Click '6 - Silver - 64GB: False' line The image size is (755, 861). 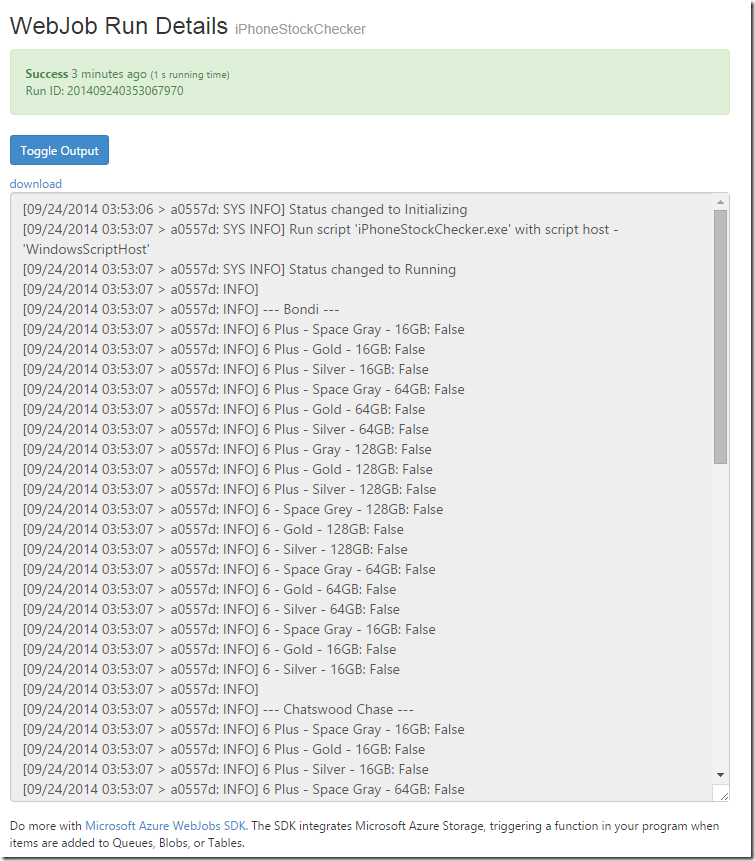tap(211, 609)
